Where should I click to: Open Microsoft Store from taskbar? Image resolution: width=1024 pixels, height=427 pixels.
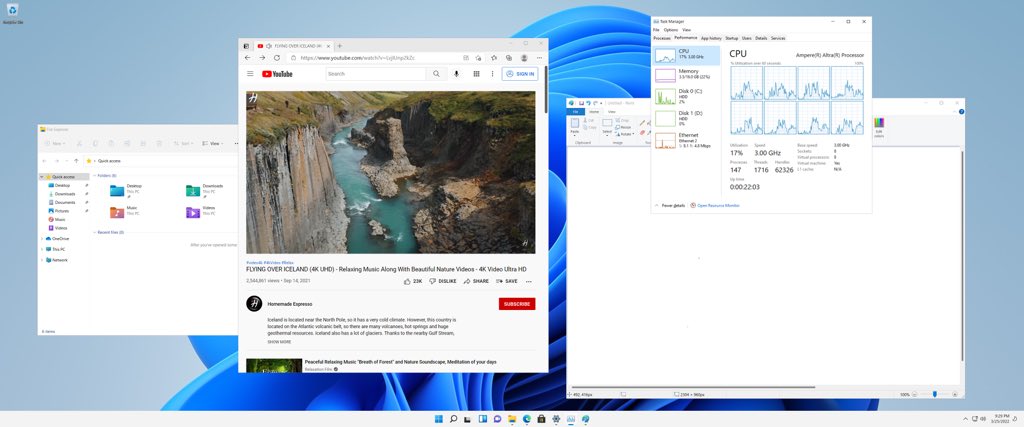click(541, 419)
